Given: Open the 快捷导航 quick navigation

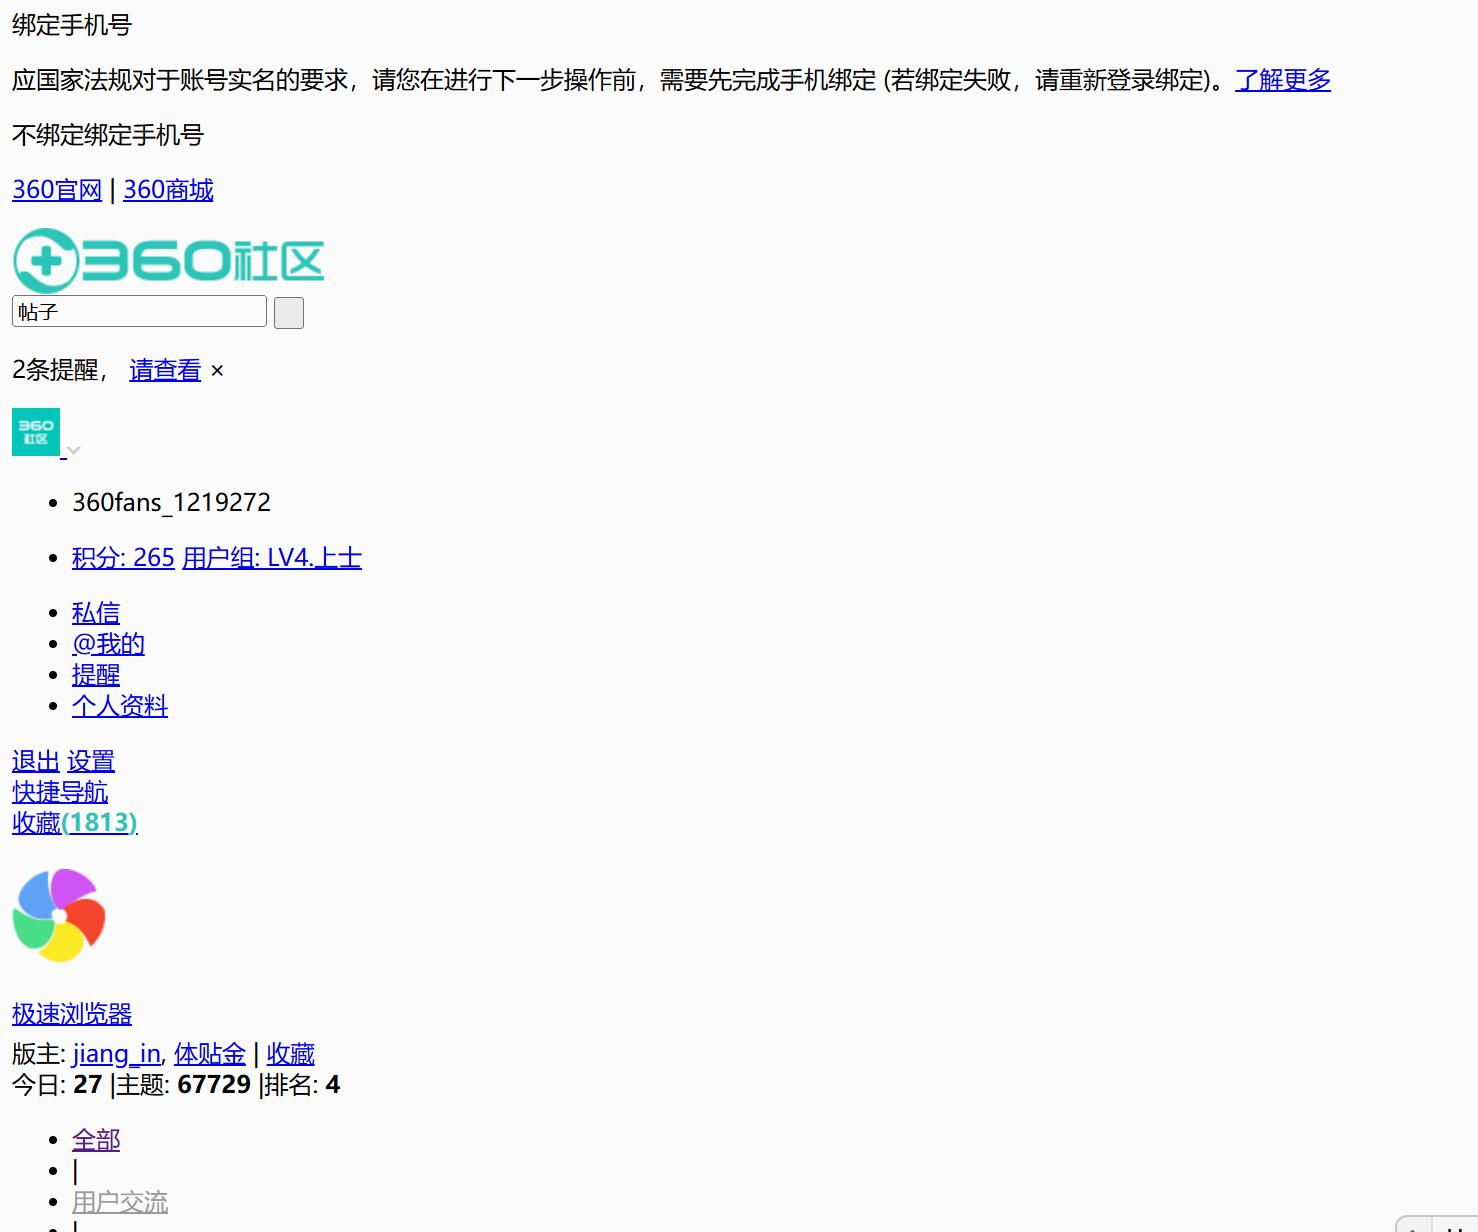Looking at the screenshot, I should pyautogui.click(x=60, y=792).
